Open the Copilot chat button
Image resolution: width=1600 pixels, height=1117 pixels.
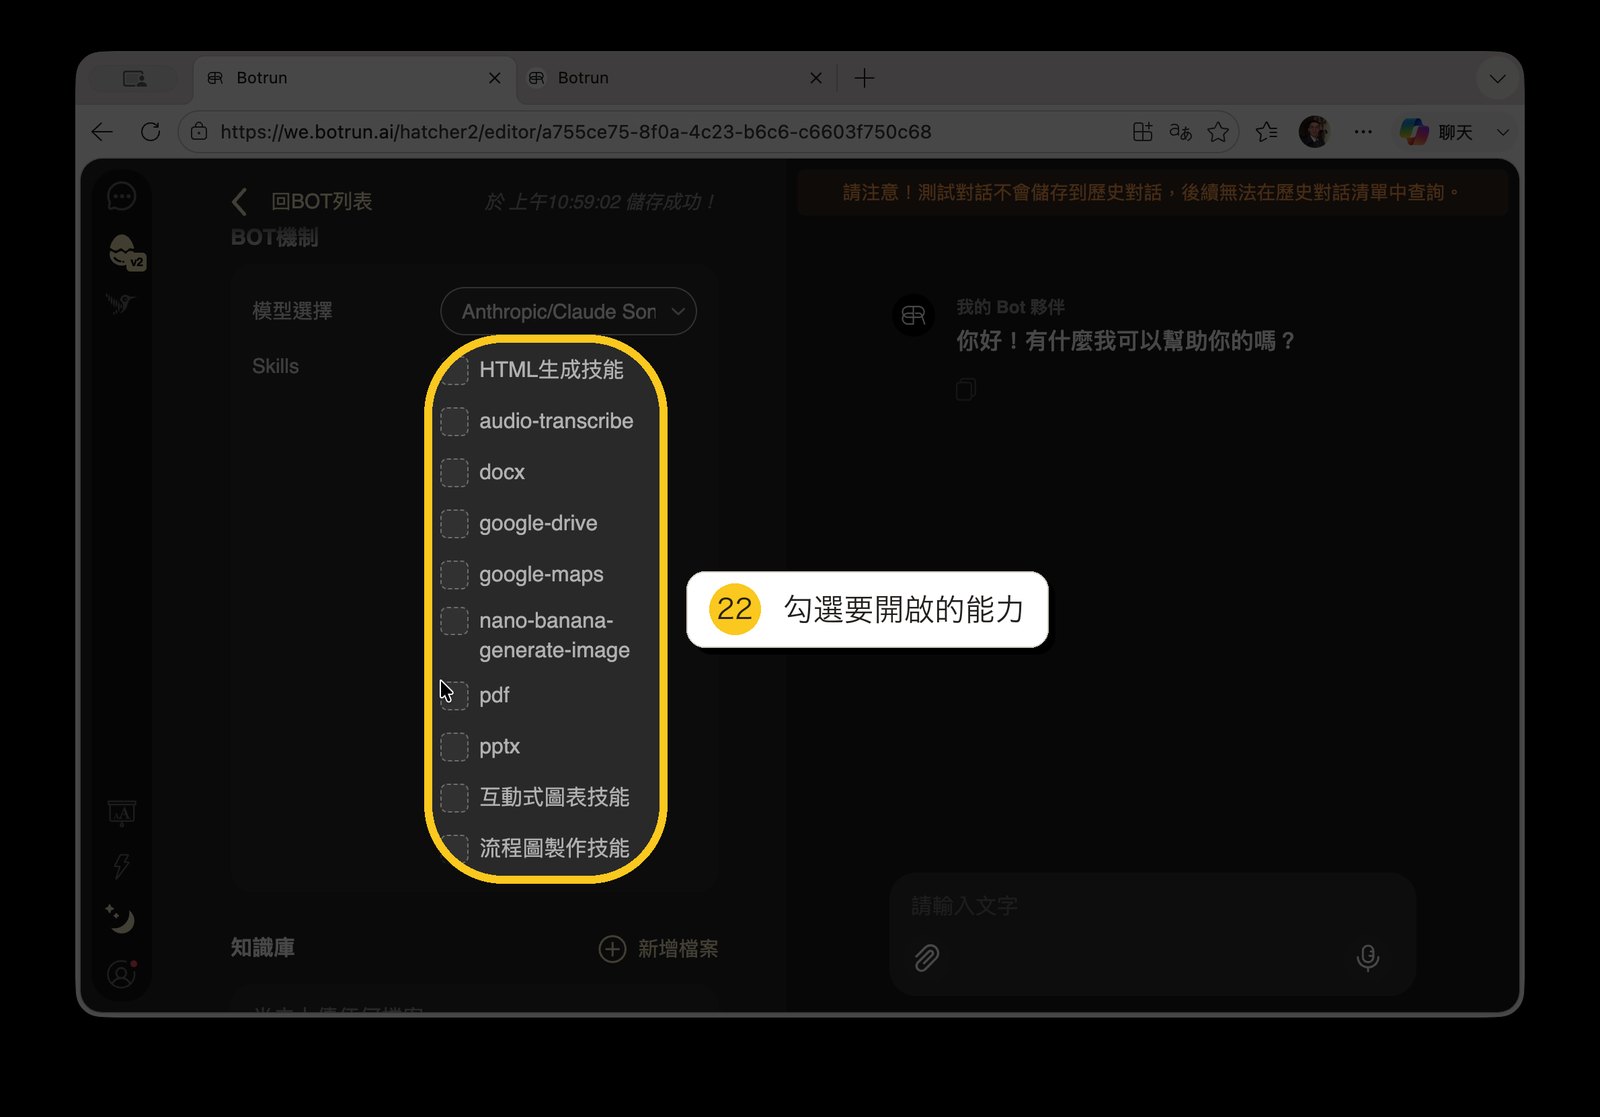[x=1436, y=132]
